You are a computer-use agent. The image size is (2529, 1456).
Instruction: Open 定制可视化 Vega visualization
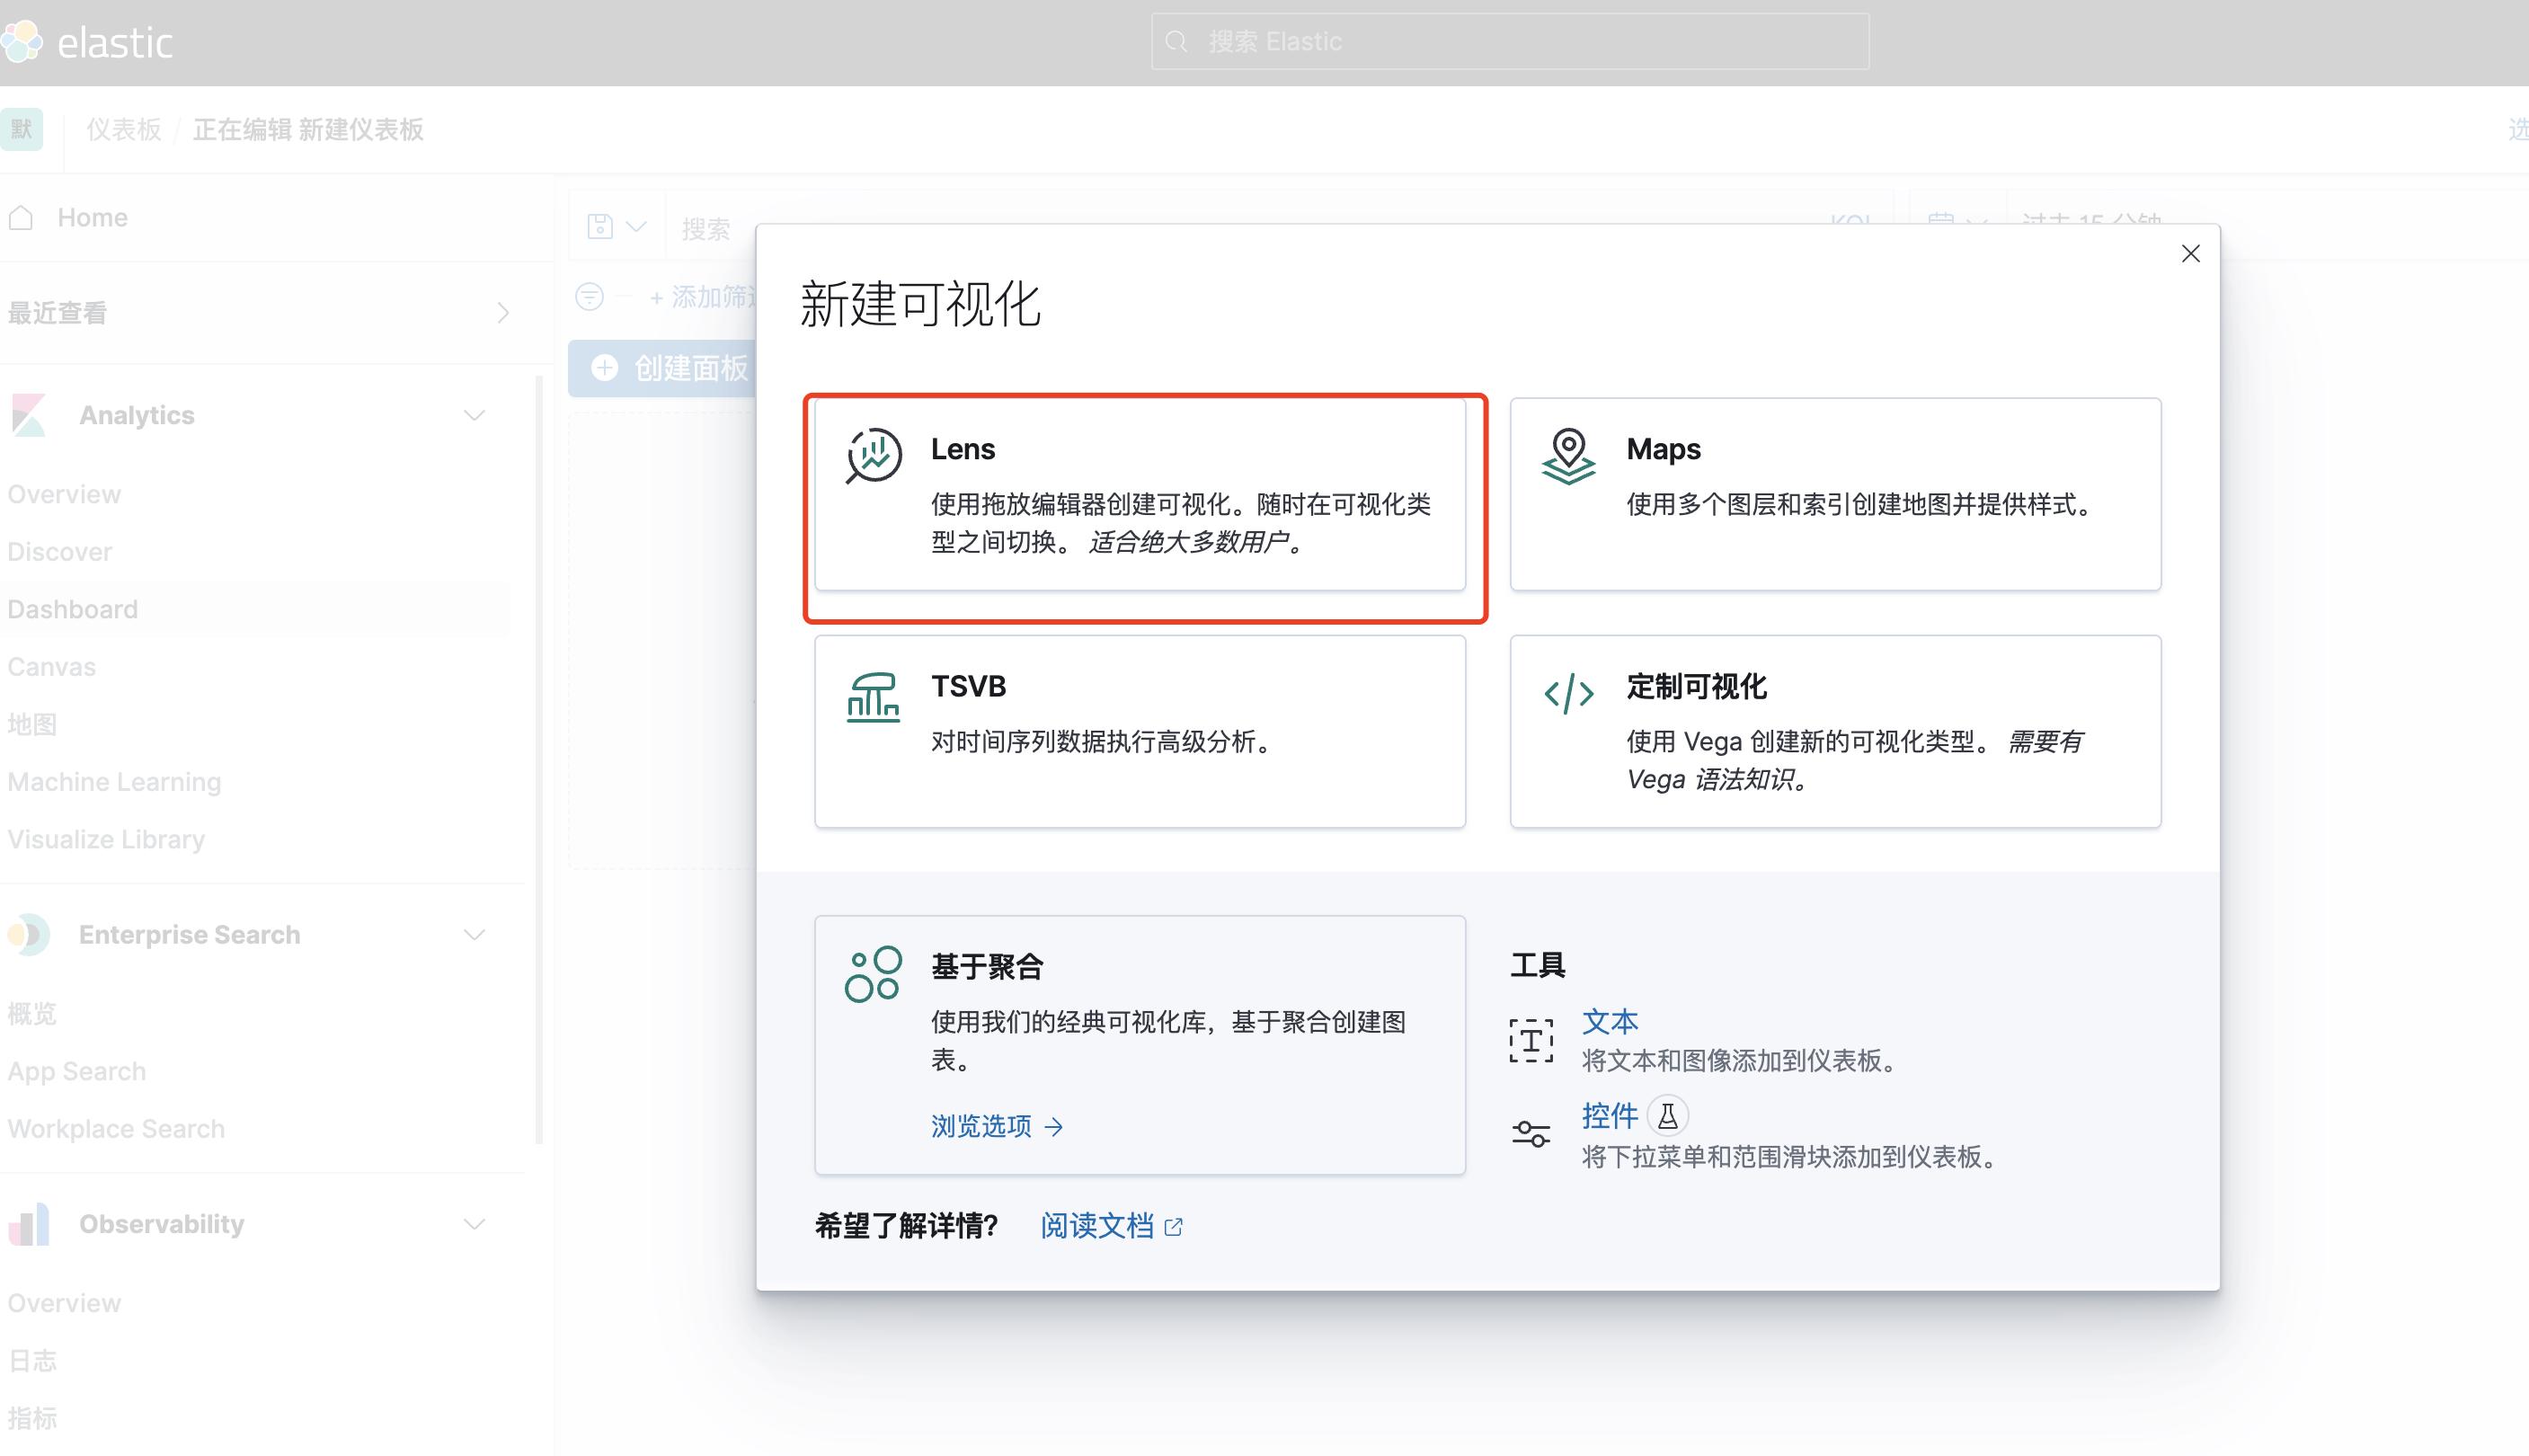tap(1833, 731)
